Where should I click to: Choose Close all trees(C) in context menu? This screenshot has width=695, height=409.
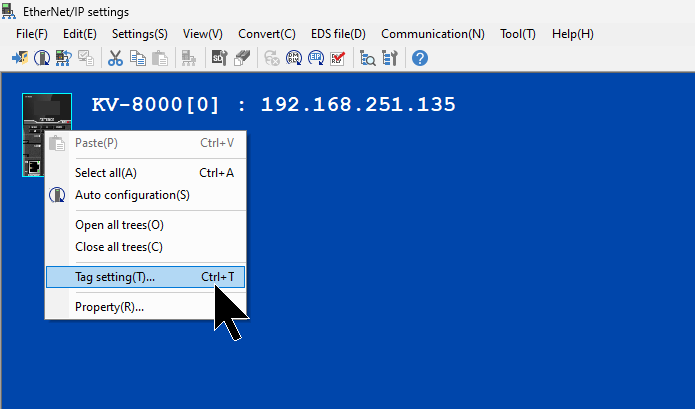pyautogui.click(x=145, y=247)
